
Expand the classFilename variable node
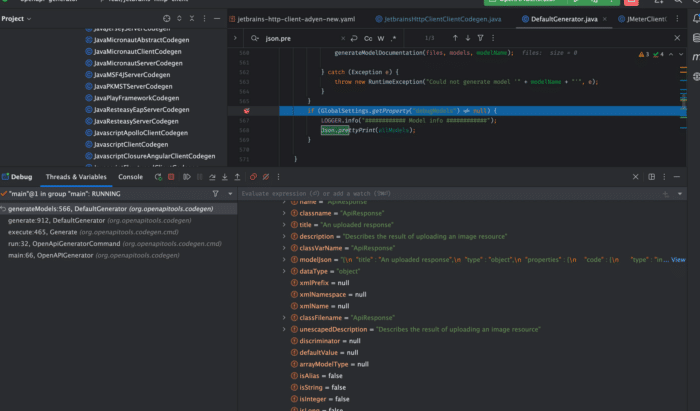(284, 318)
